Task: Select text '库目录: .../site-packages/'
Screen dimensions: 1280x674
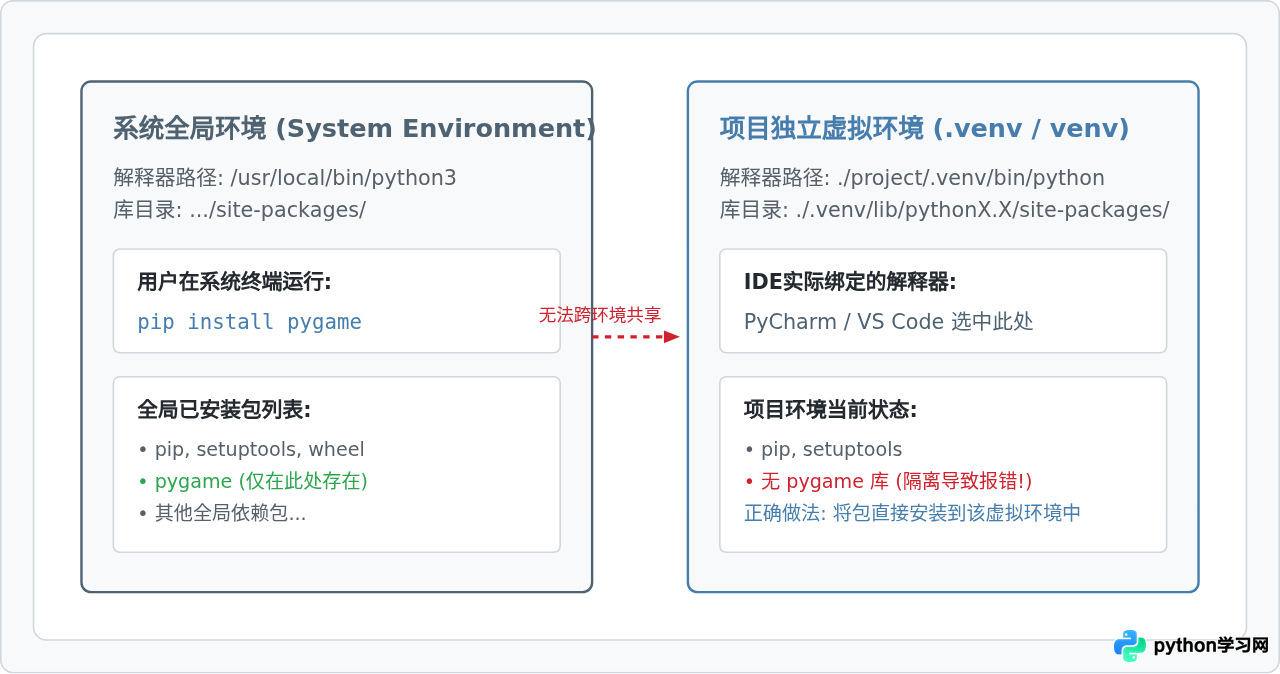Action: click(x=240, y=210)
